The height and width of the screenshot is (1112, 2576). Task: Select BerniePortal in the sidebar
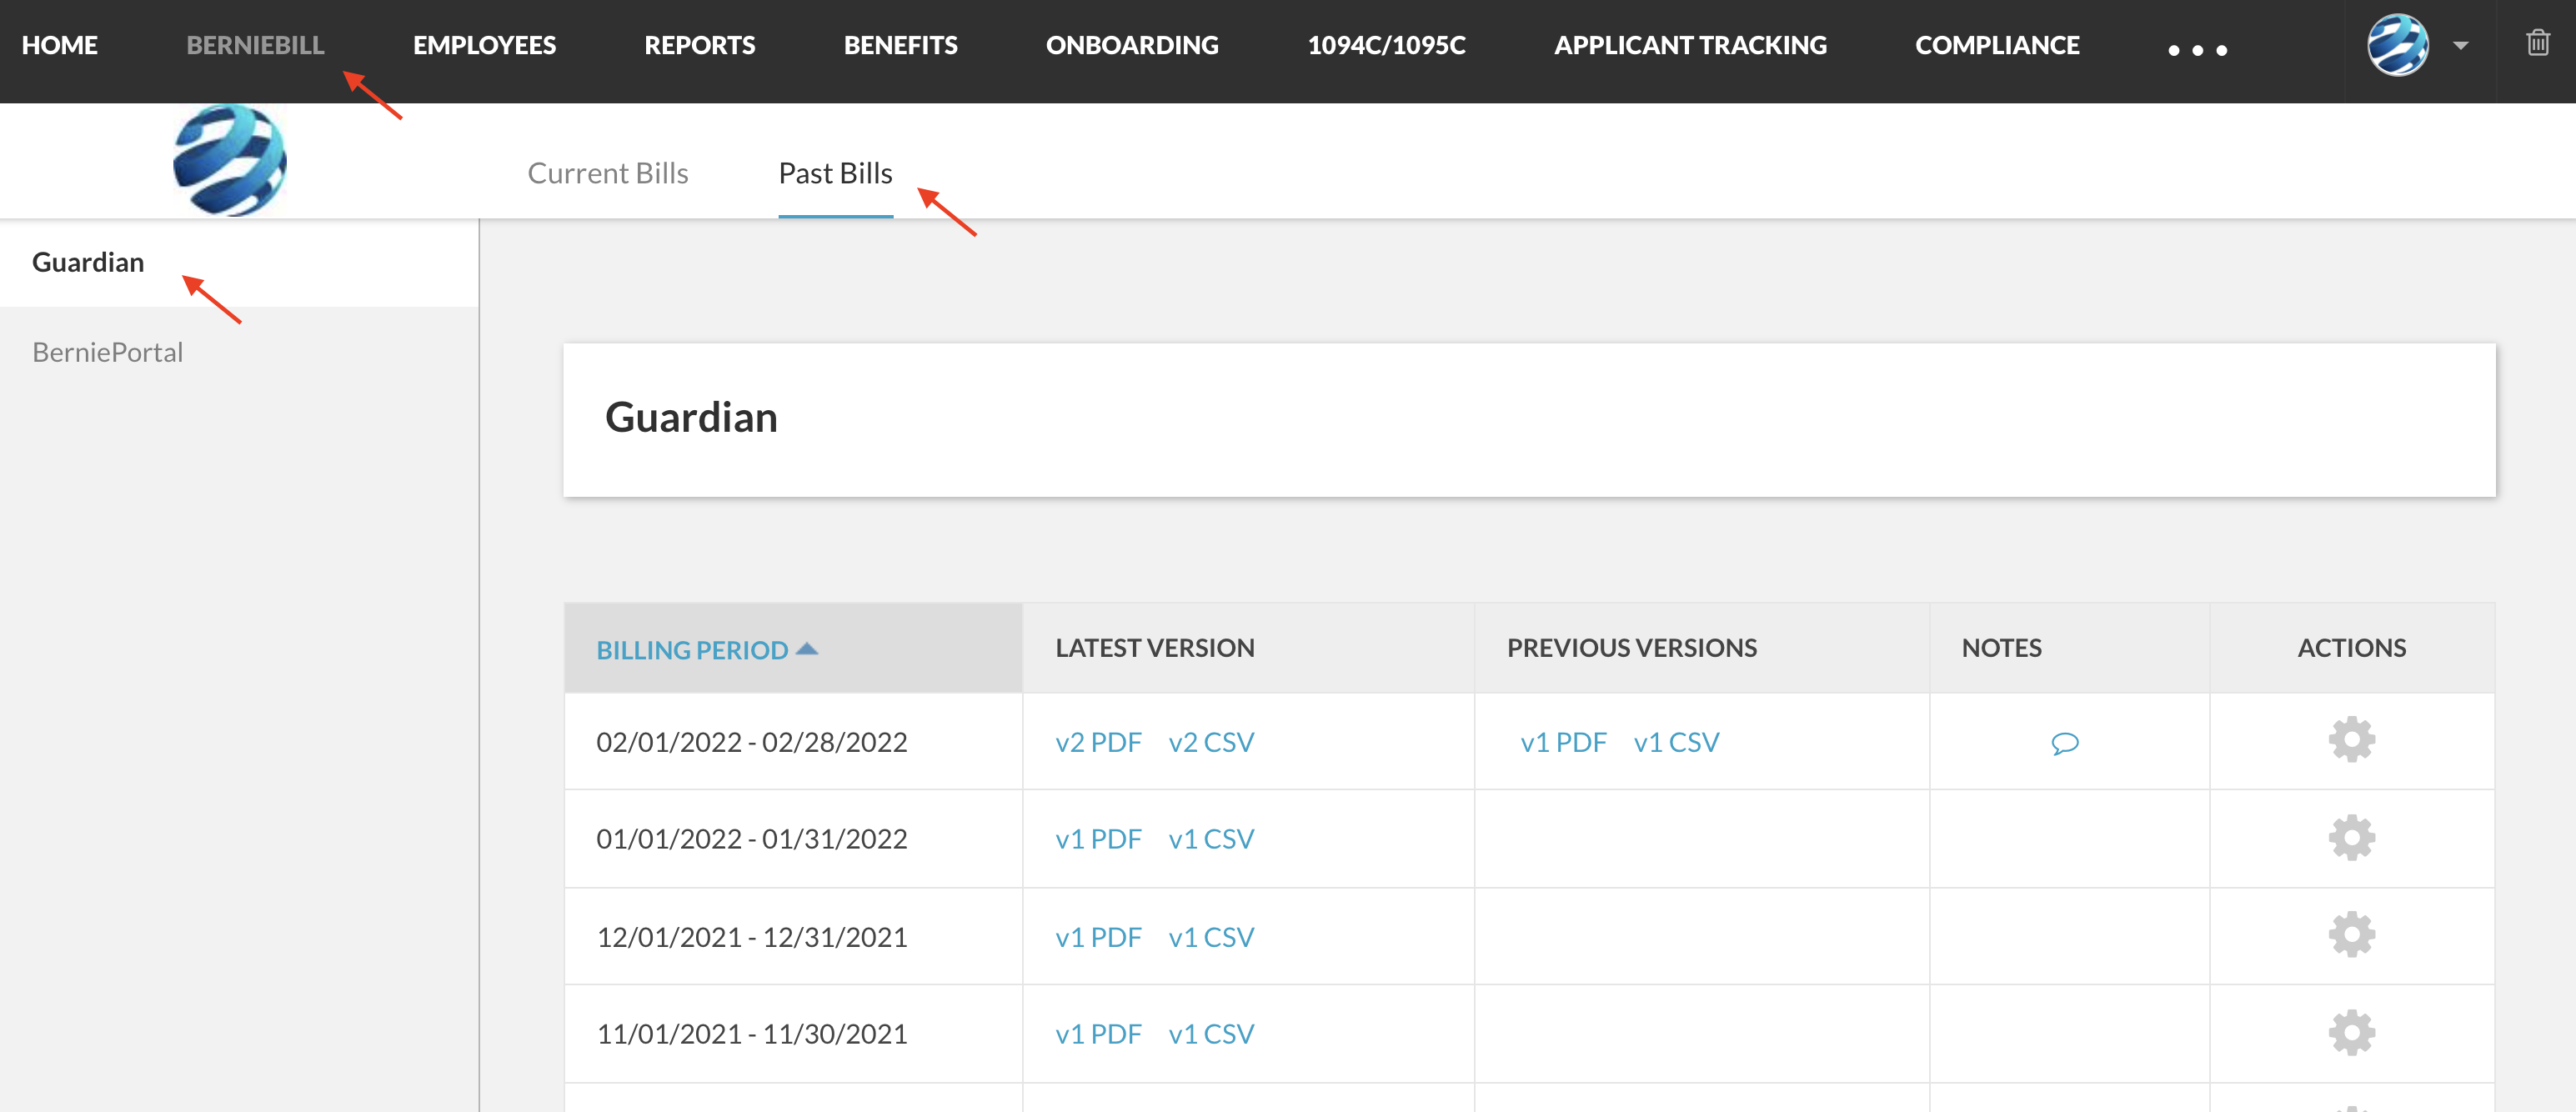point(107,352)
